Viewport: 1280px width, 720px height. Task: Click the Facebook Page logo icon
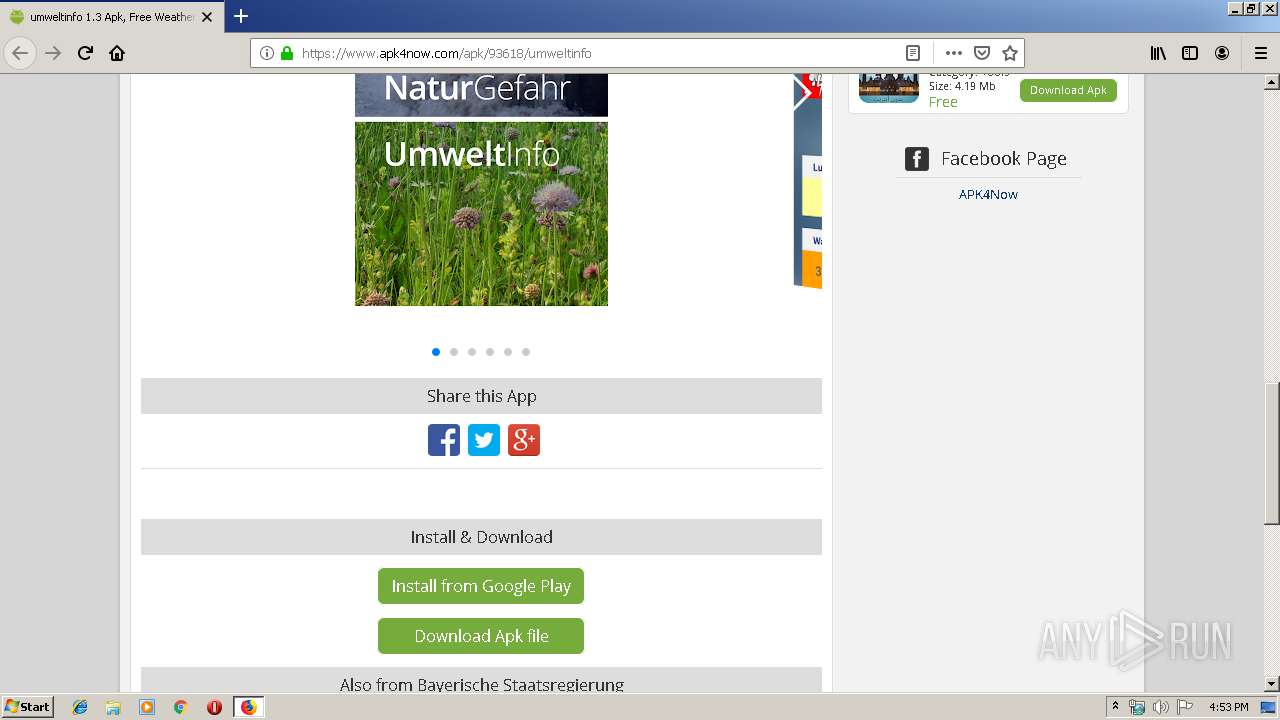point(917,158)
